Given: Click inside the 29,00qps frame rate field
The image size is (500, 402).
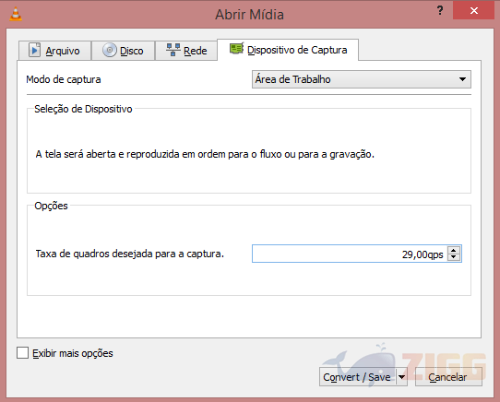Looking at the screenshot, I should 349,254.
